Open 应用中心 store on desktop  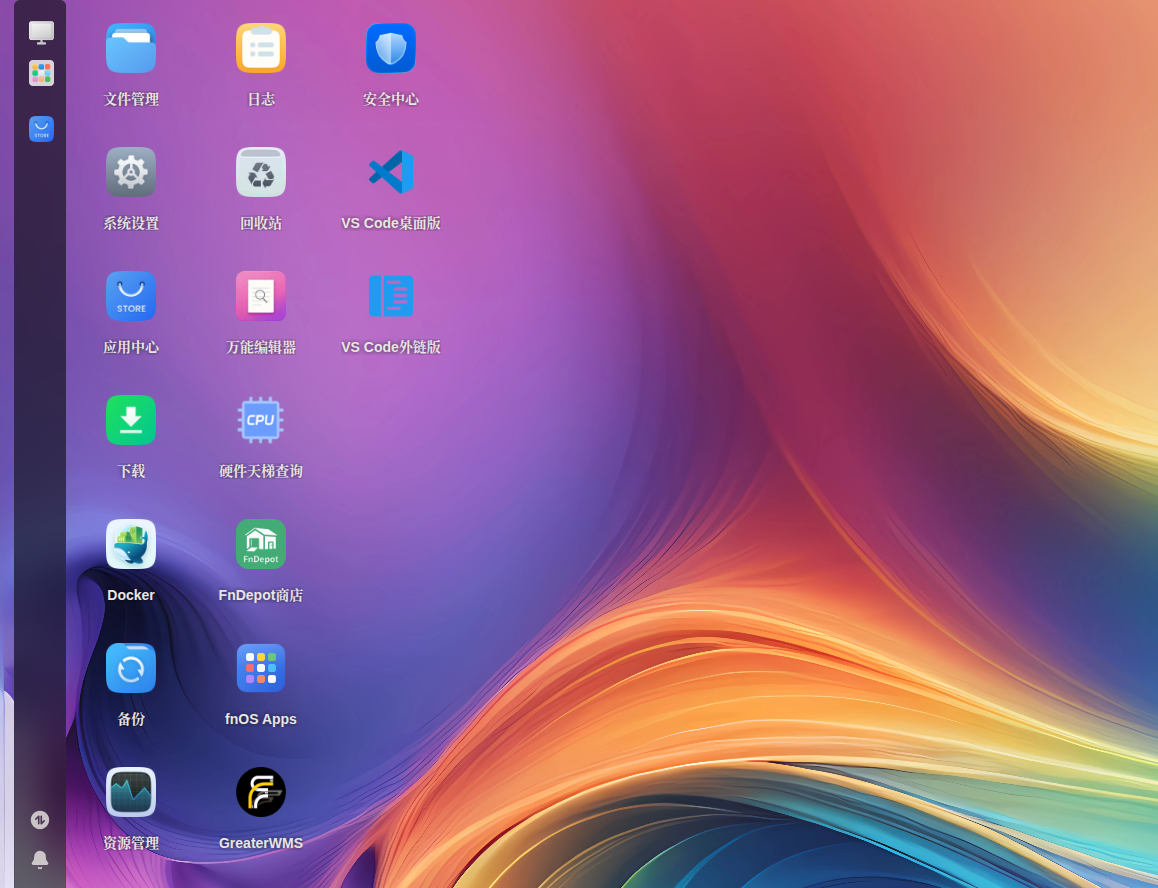click(131, 297)
